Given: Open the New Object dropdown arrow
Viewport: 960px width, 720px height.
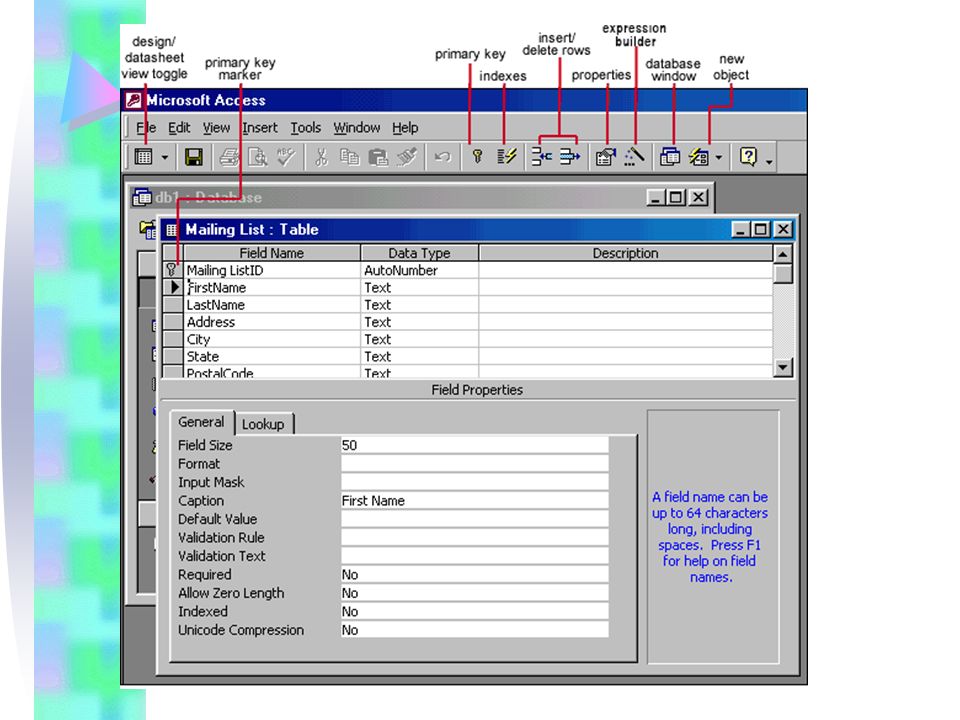Looking at the screenshot, I should [719, 157].
